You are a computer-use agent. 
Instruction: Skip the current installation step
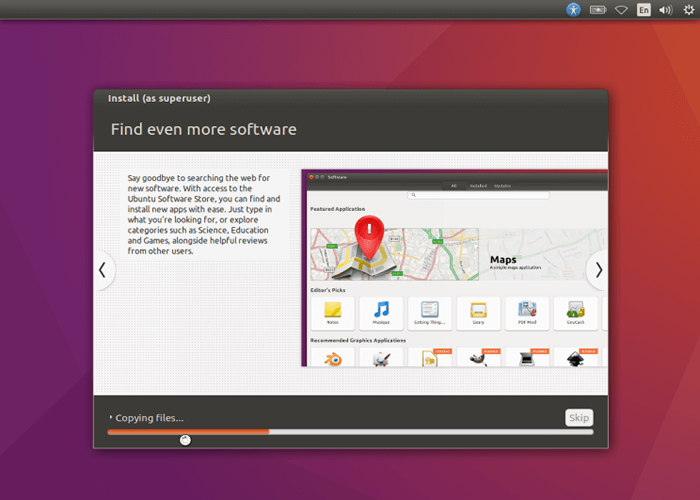[x=579, y=417]
